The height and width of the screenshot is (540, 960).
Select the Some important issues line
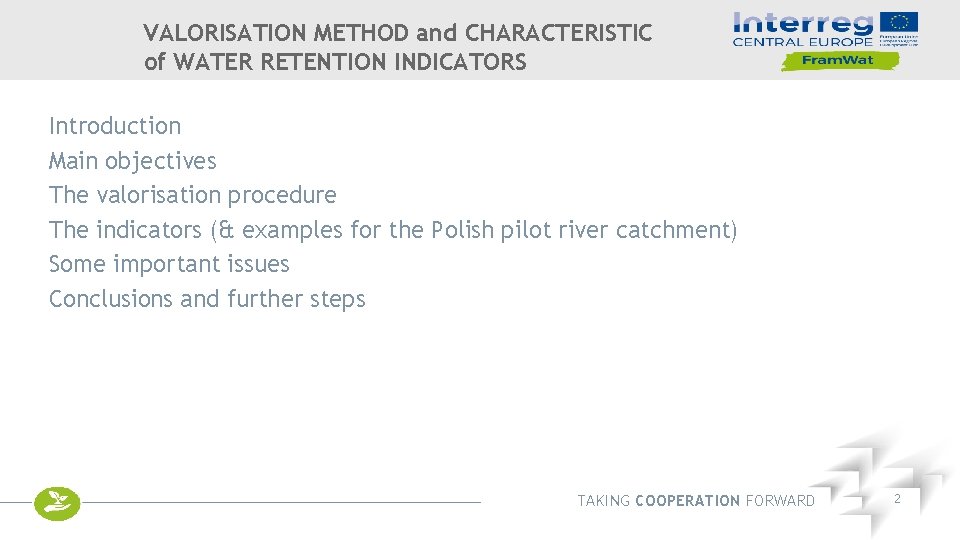[x=169, y=265]
